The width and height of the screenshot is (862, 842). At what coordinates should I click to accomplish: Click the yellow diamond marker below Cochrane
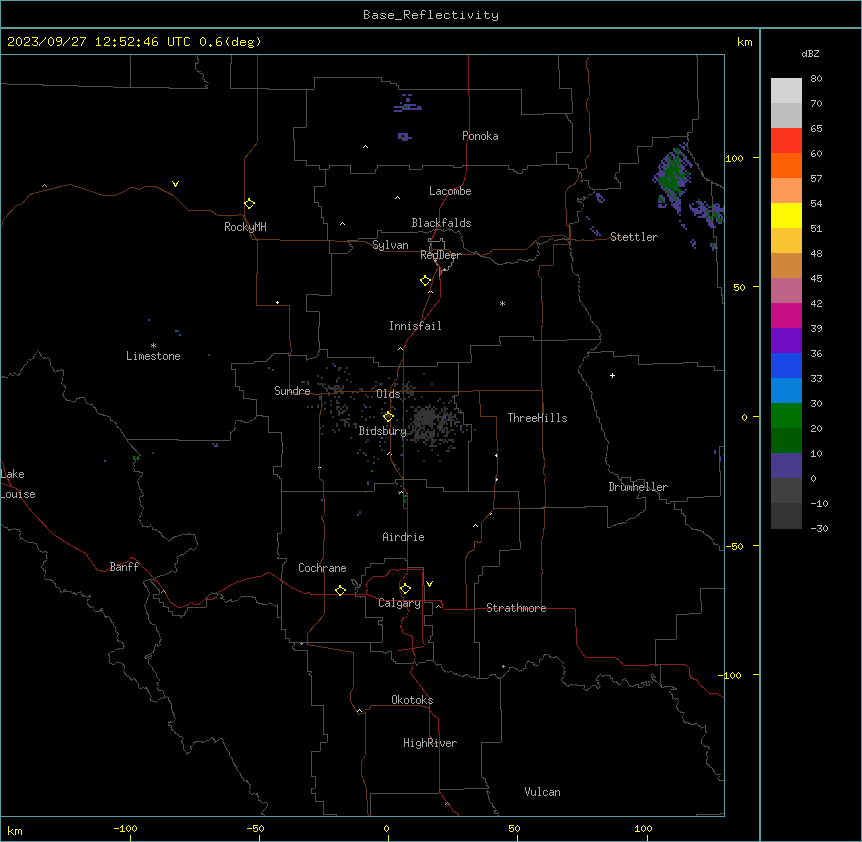pos(340,590)
